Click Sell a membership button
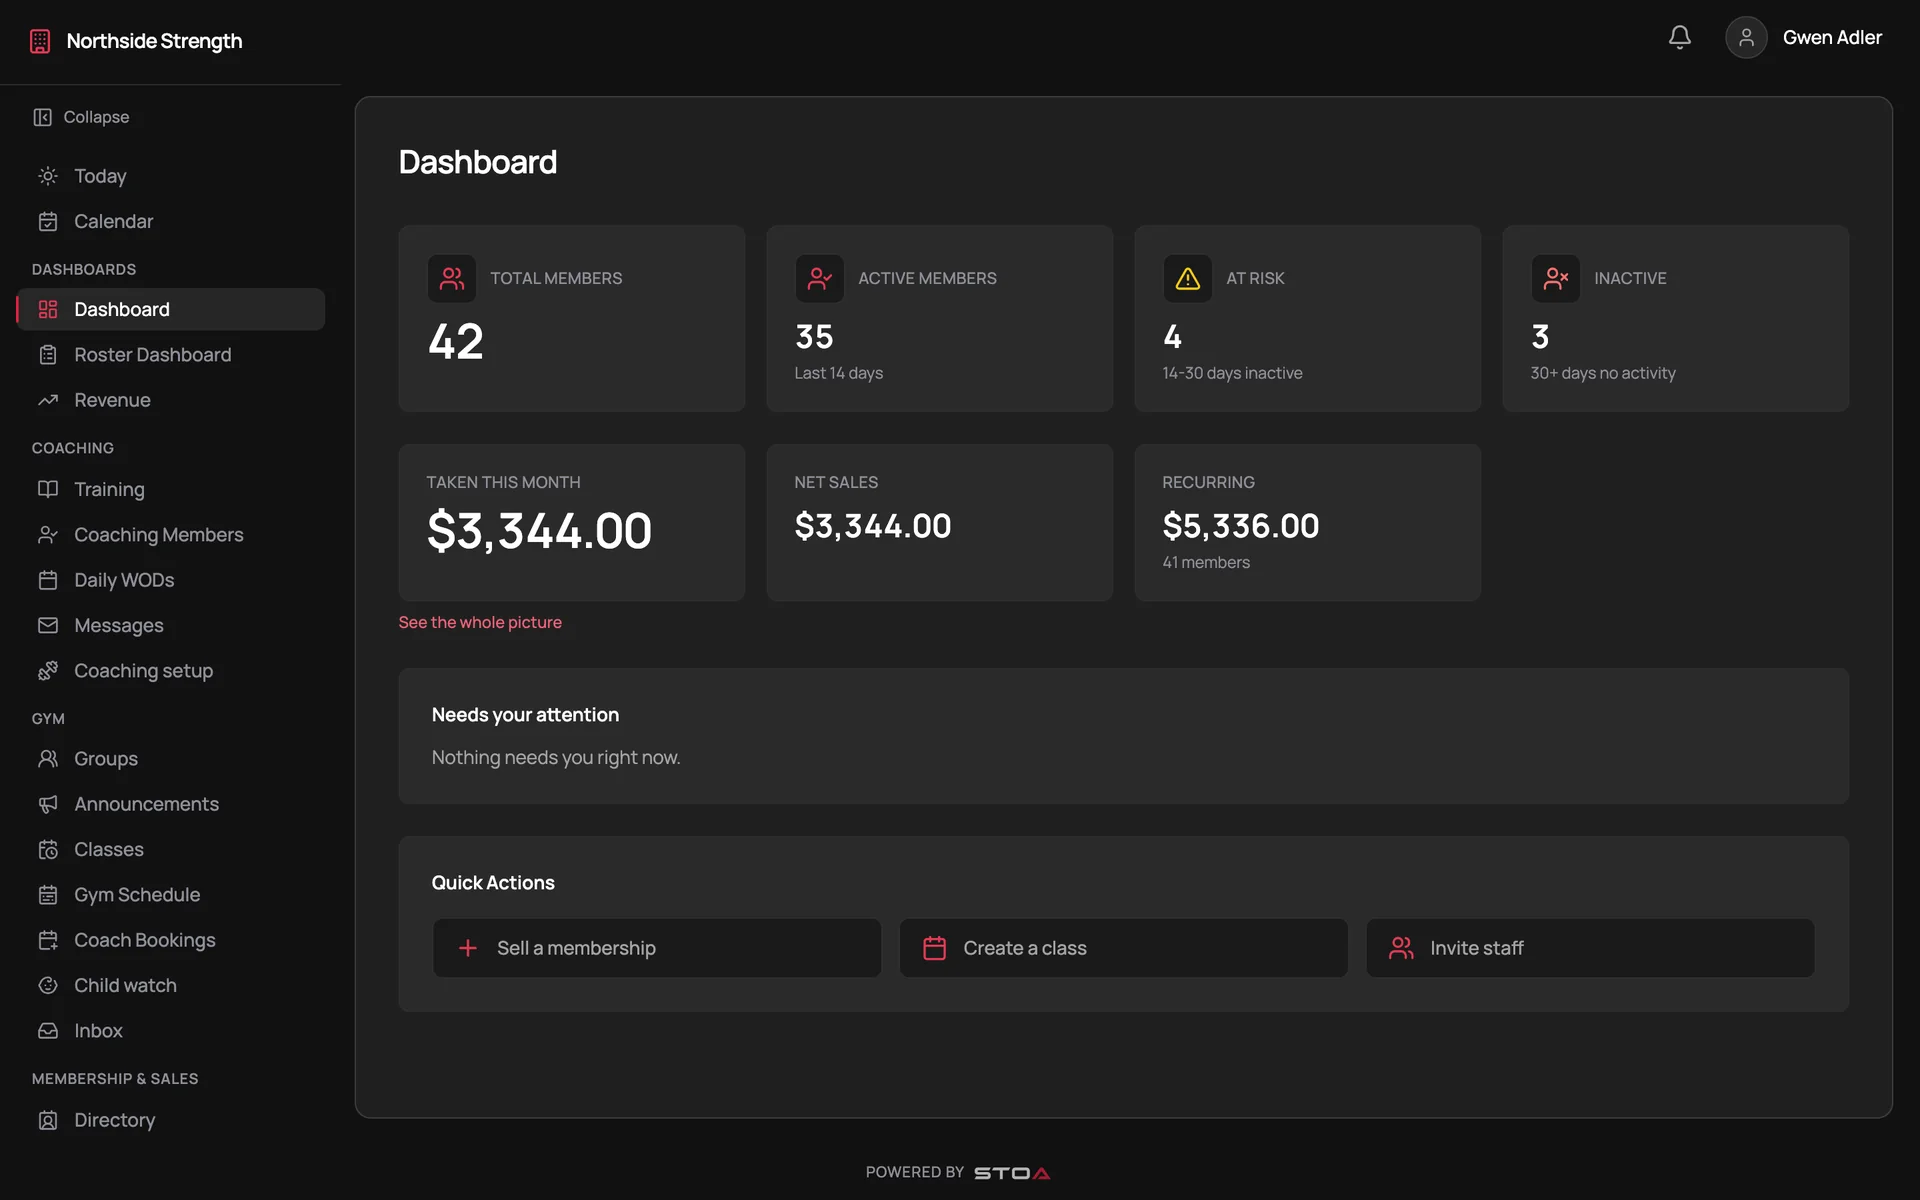Viewport: 1920px width, 1200px height. click(x=657, y=948)
